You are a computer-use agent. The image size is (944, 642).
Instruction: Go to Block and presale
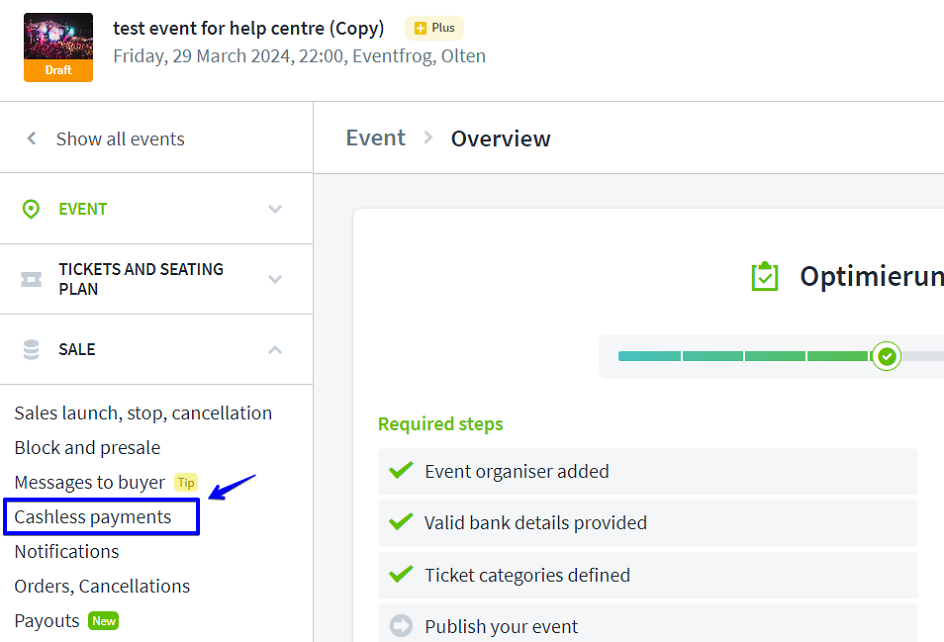pos(87,448)
